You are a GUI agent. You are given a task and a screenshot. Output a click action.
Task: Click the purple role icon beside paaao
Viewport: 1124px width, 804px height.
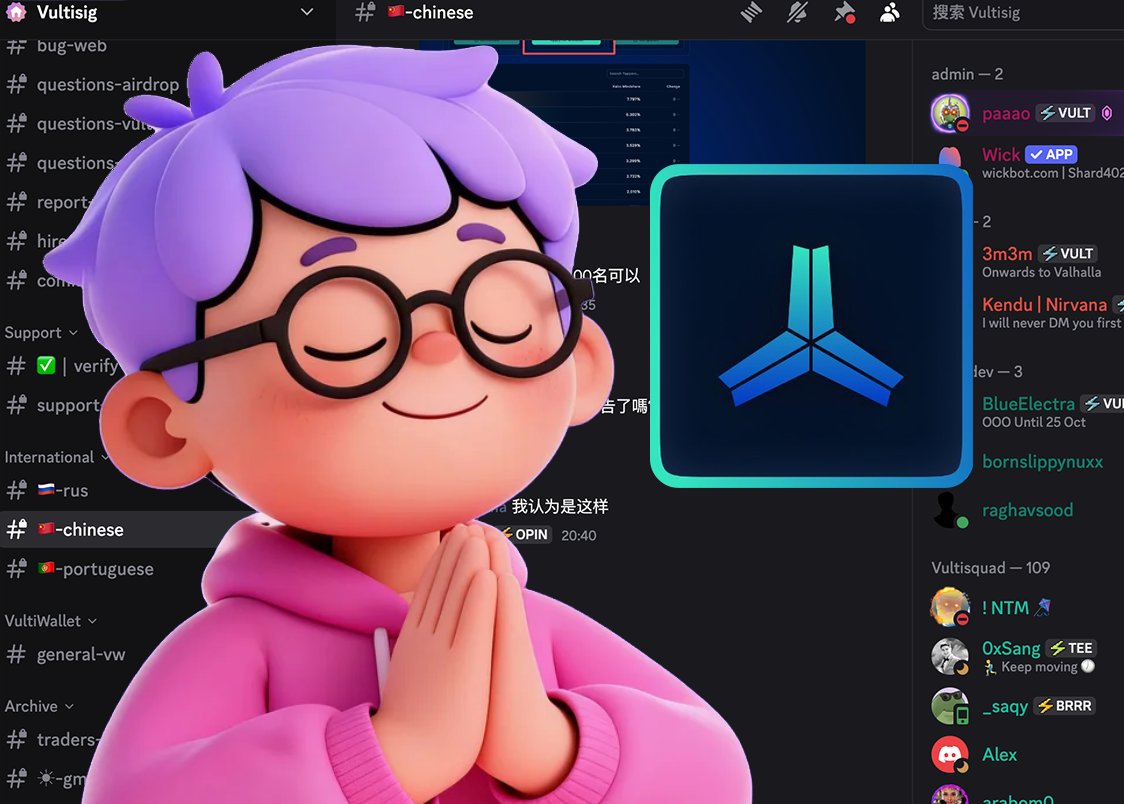point(1107,113)
